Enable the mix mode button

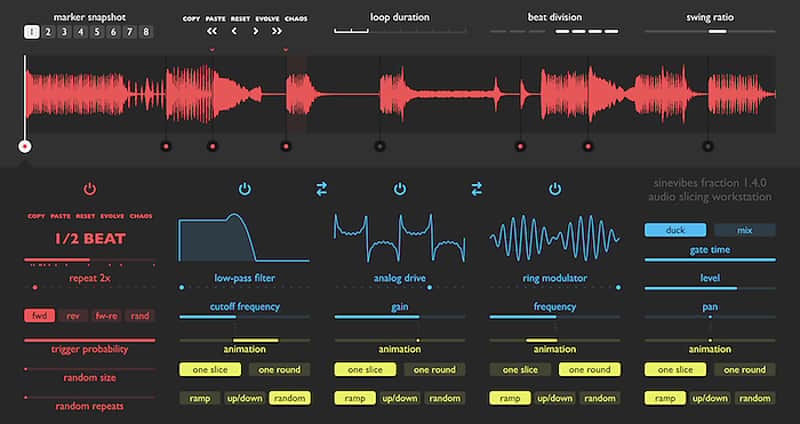click(744, 230)
